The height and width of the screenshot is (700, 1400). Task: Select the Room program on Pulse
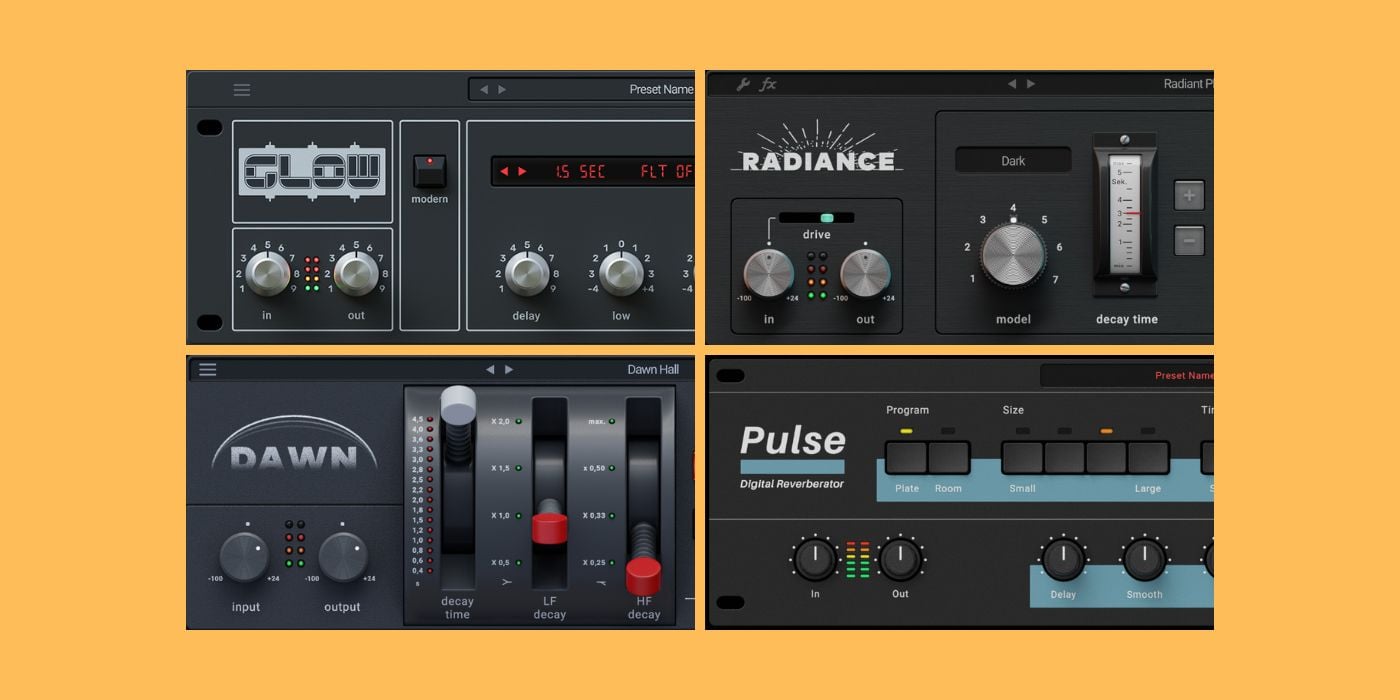pyautogui.click(x=946, y=455)
